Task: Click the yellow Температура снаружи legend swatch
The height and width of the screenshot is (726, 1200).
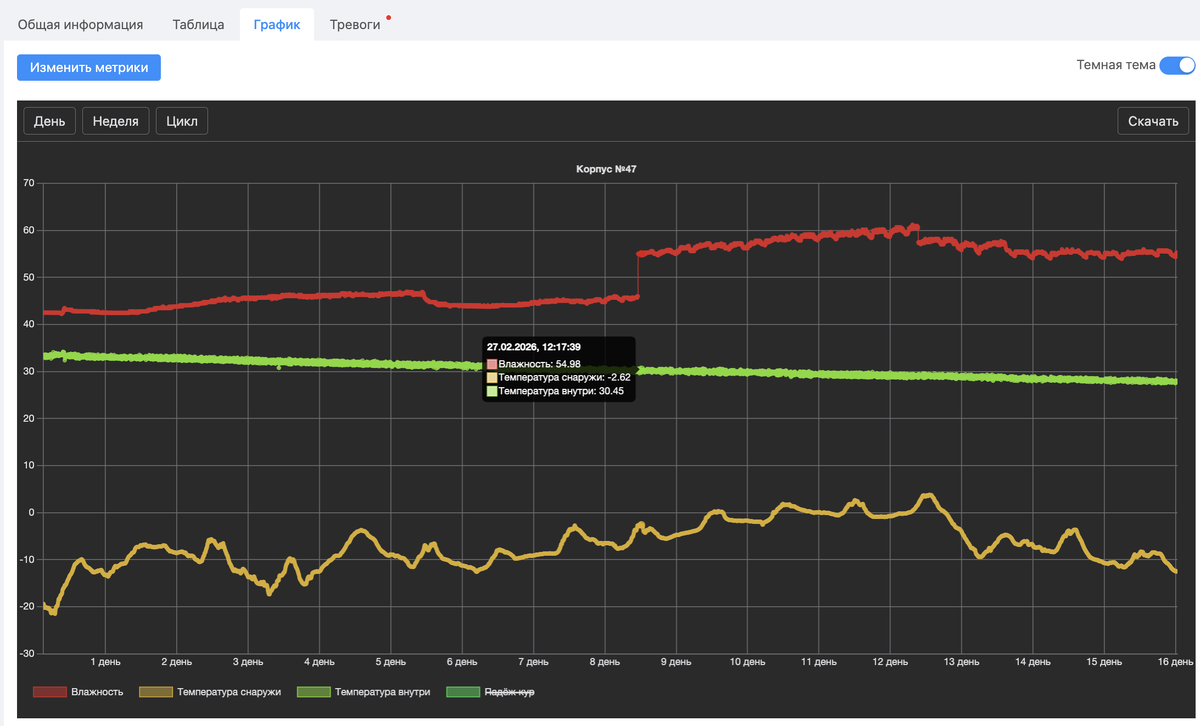Action: tap(155, 691)
